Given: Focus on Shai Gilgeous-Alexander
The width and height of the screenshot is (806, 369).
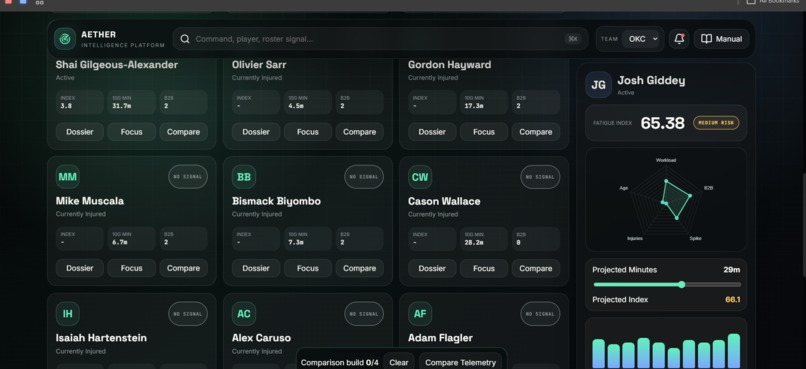Looking at the screenshot, I should click(132, 132).
